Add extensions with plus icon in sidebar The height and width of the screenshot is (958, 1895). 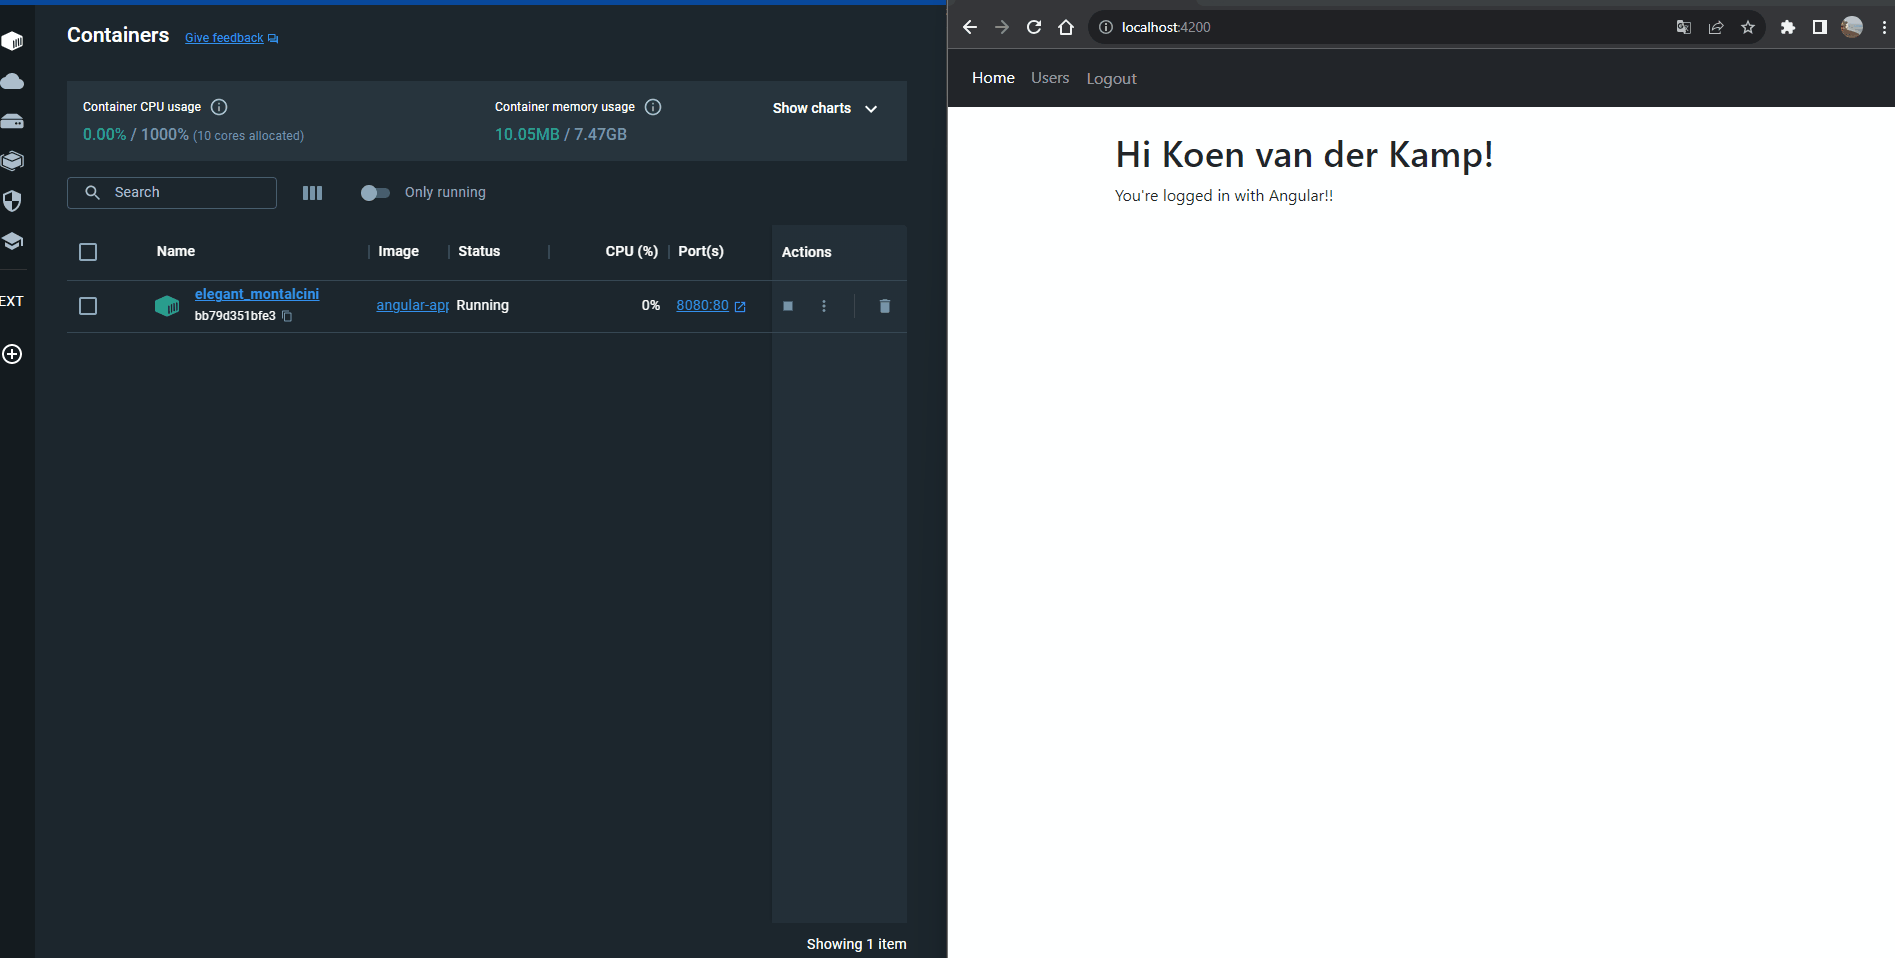point(12,354)
